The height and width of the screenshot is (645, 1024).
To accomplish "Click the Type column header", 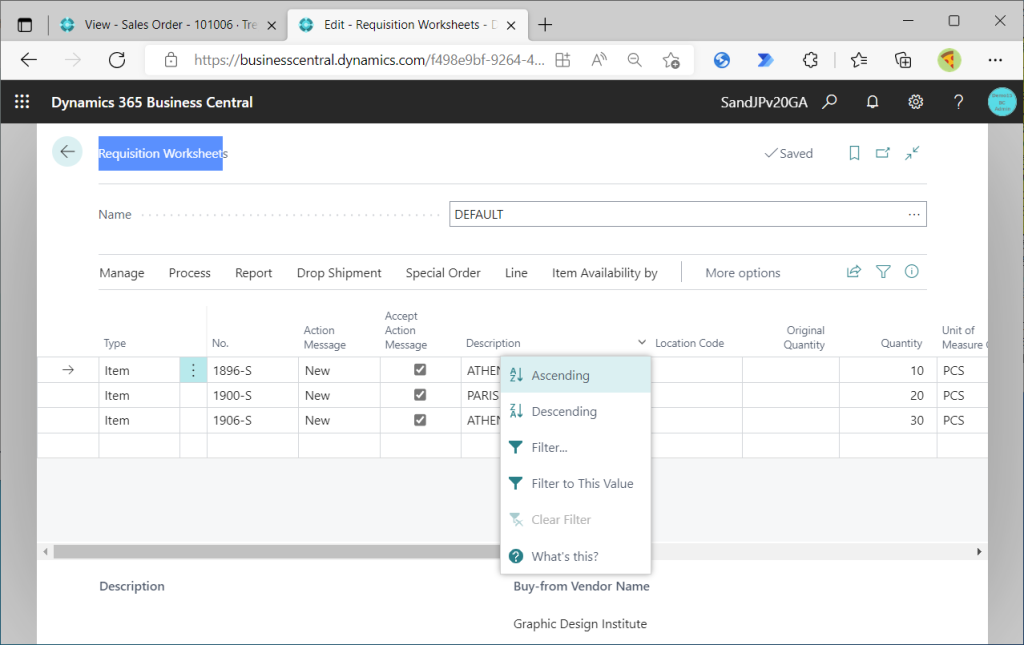I will point(114,343).
